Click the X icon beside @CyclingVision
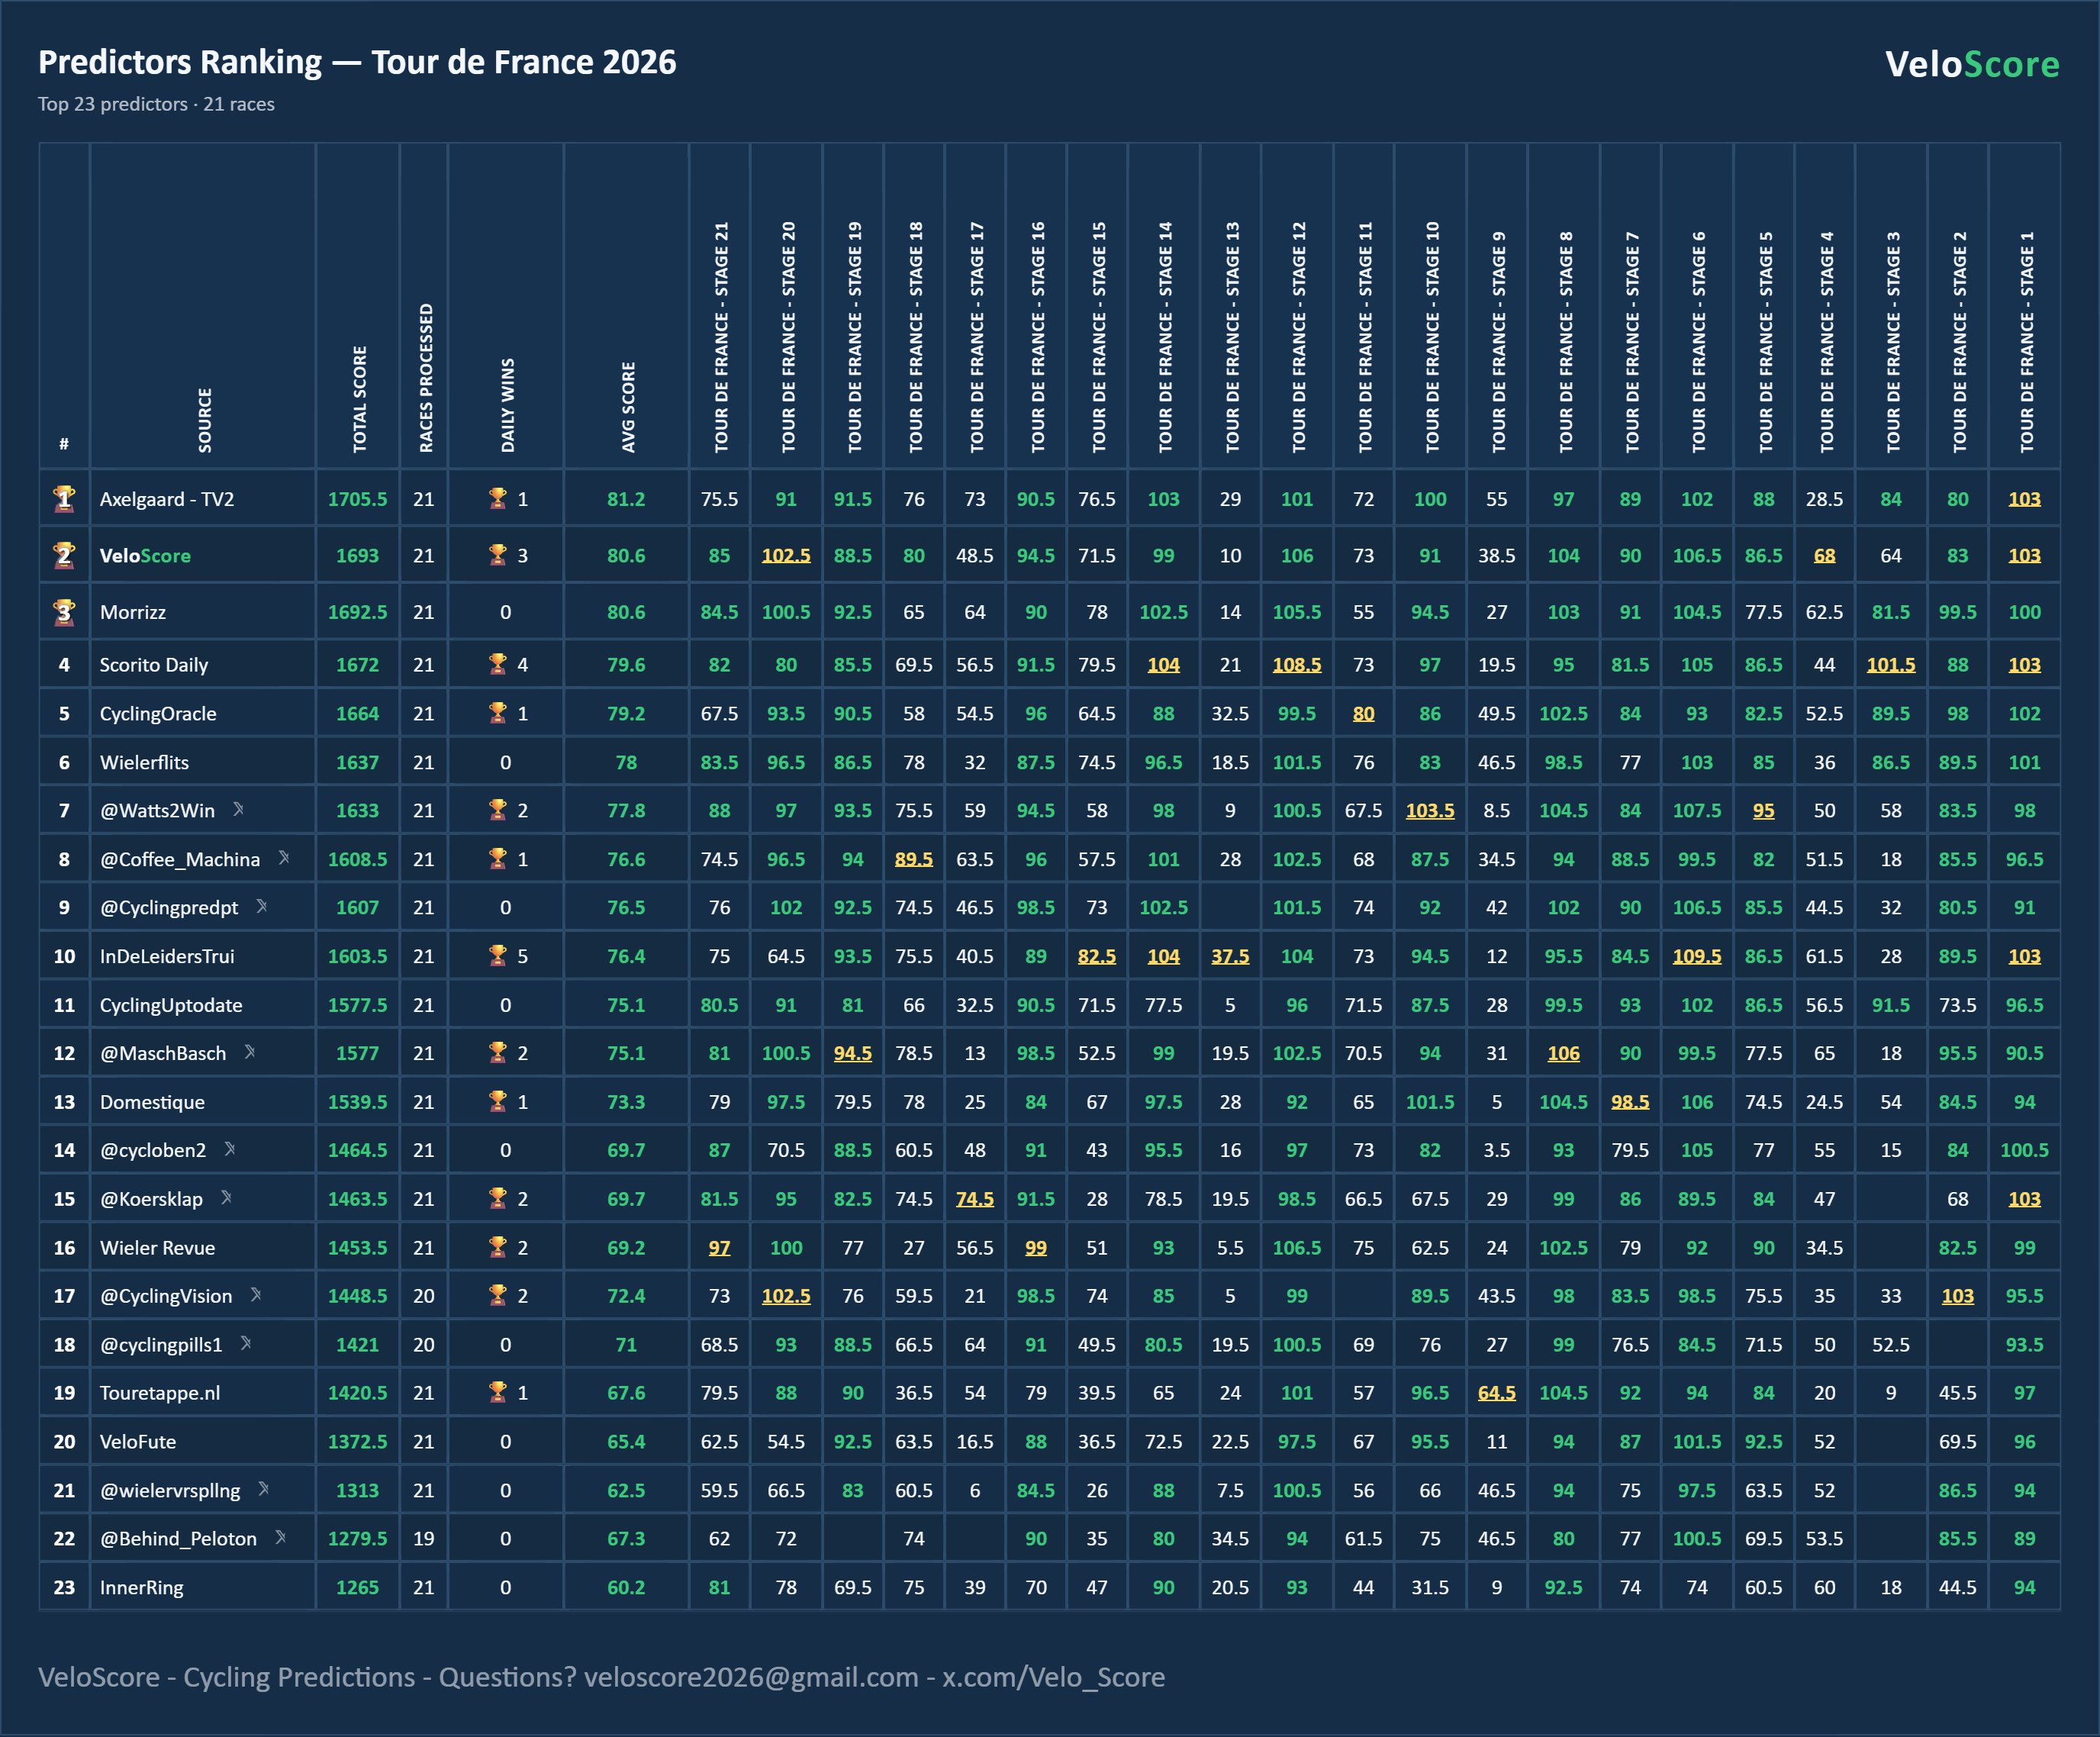Viewport: 2100px width, 1737px height. 256,1294
